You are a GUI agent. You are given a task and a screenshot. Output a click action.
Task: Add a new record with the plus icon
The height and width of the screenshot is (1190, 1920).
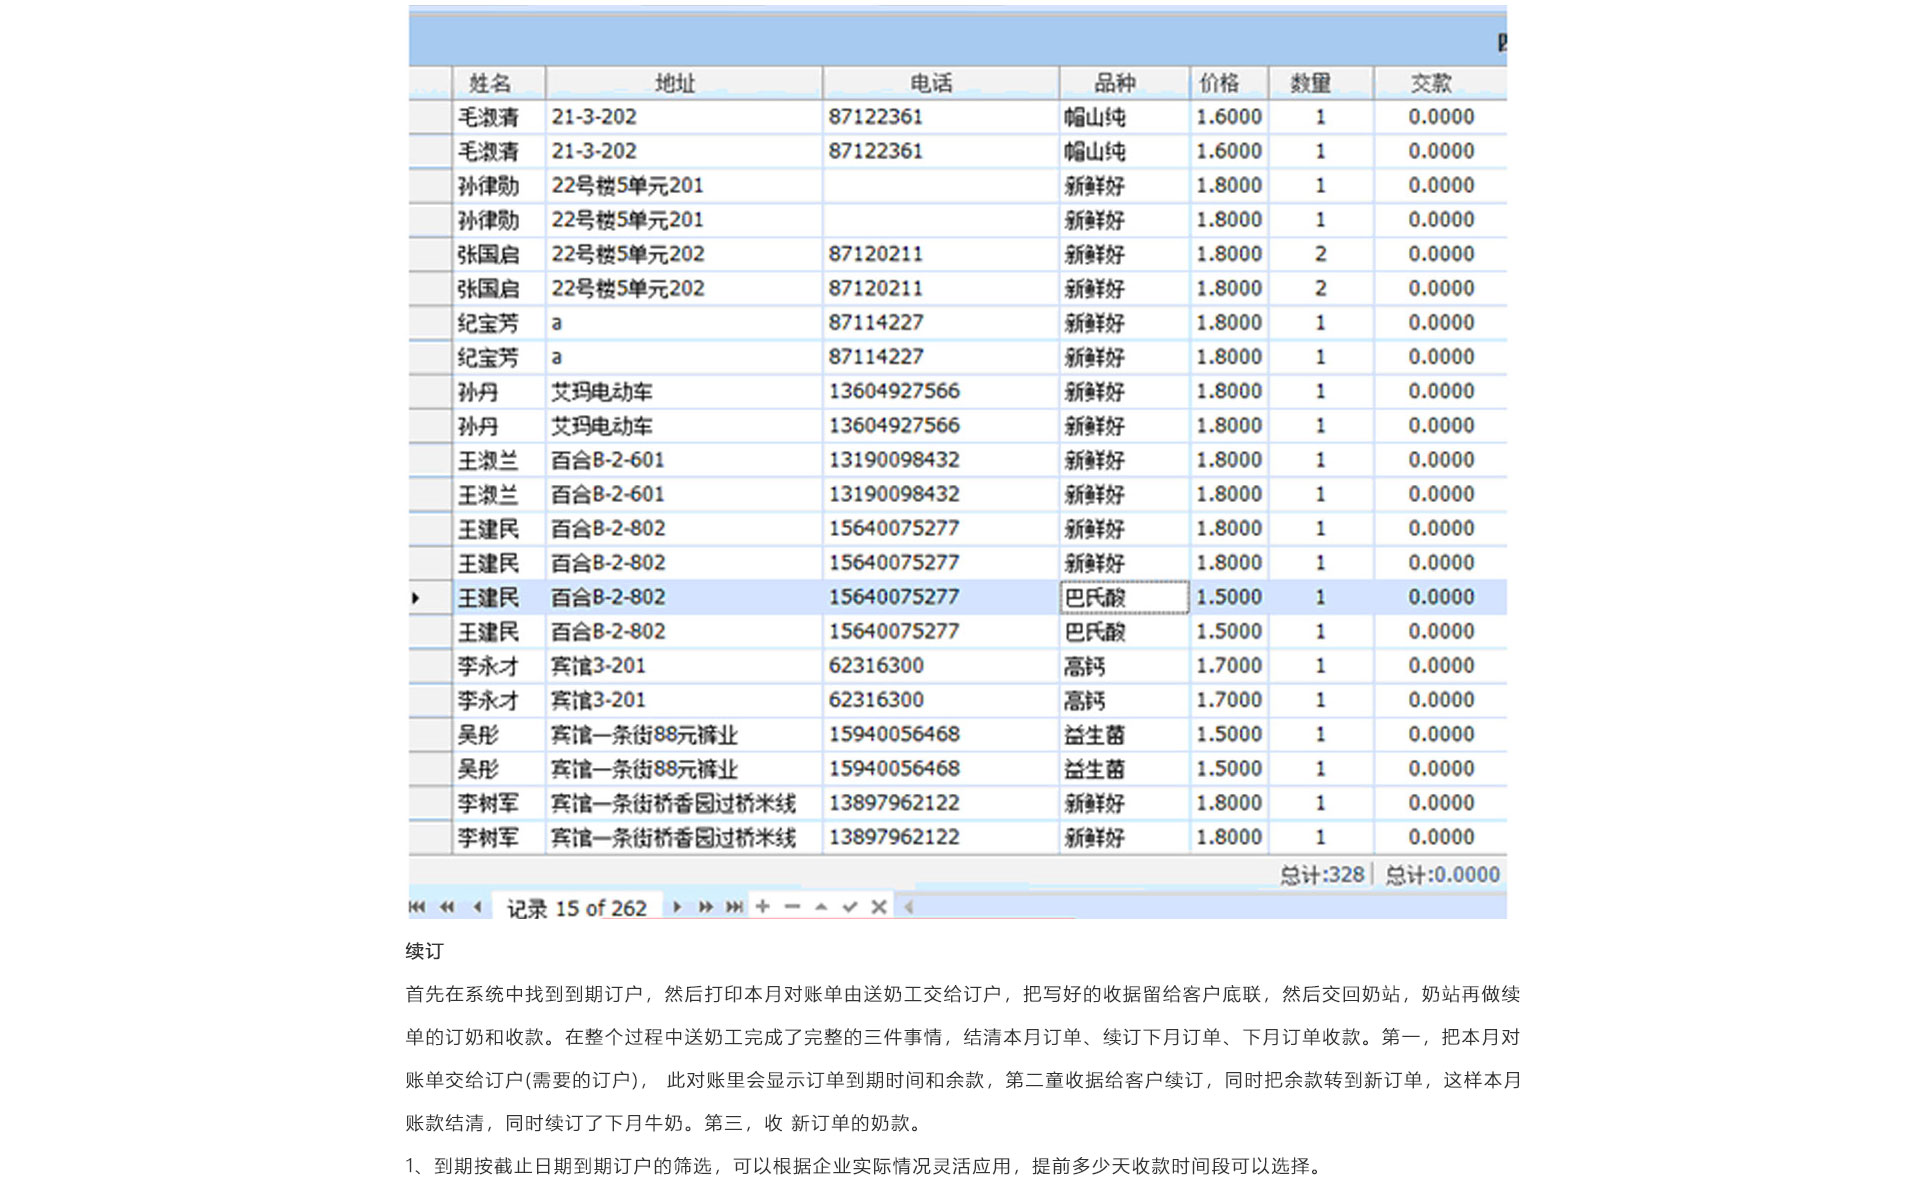(x=763, y=907)
